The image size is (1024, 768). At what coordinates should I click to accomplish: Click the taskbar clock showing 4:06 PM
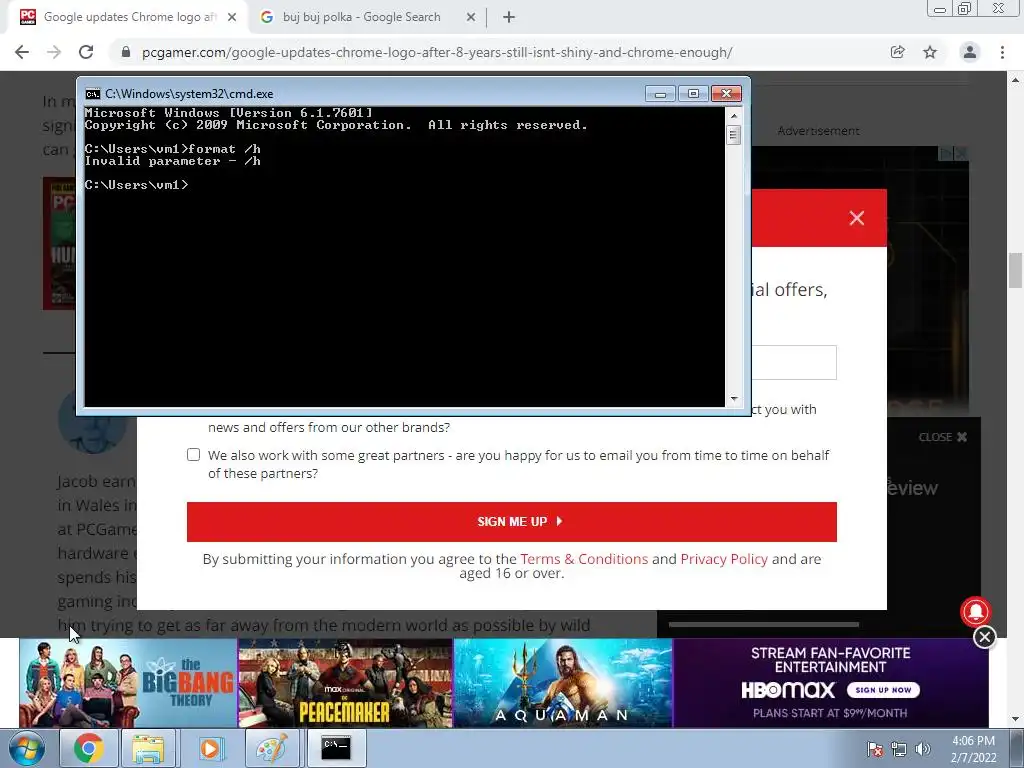[x=973, y=749]
